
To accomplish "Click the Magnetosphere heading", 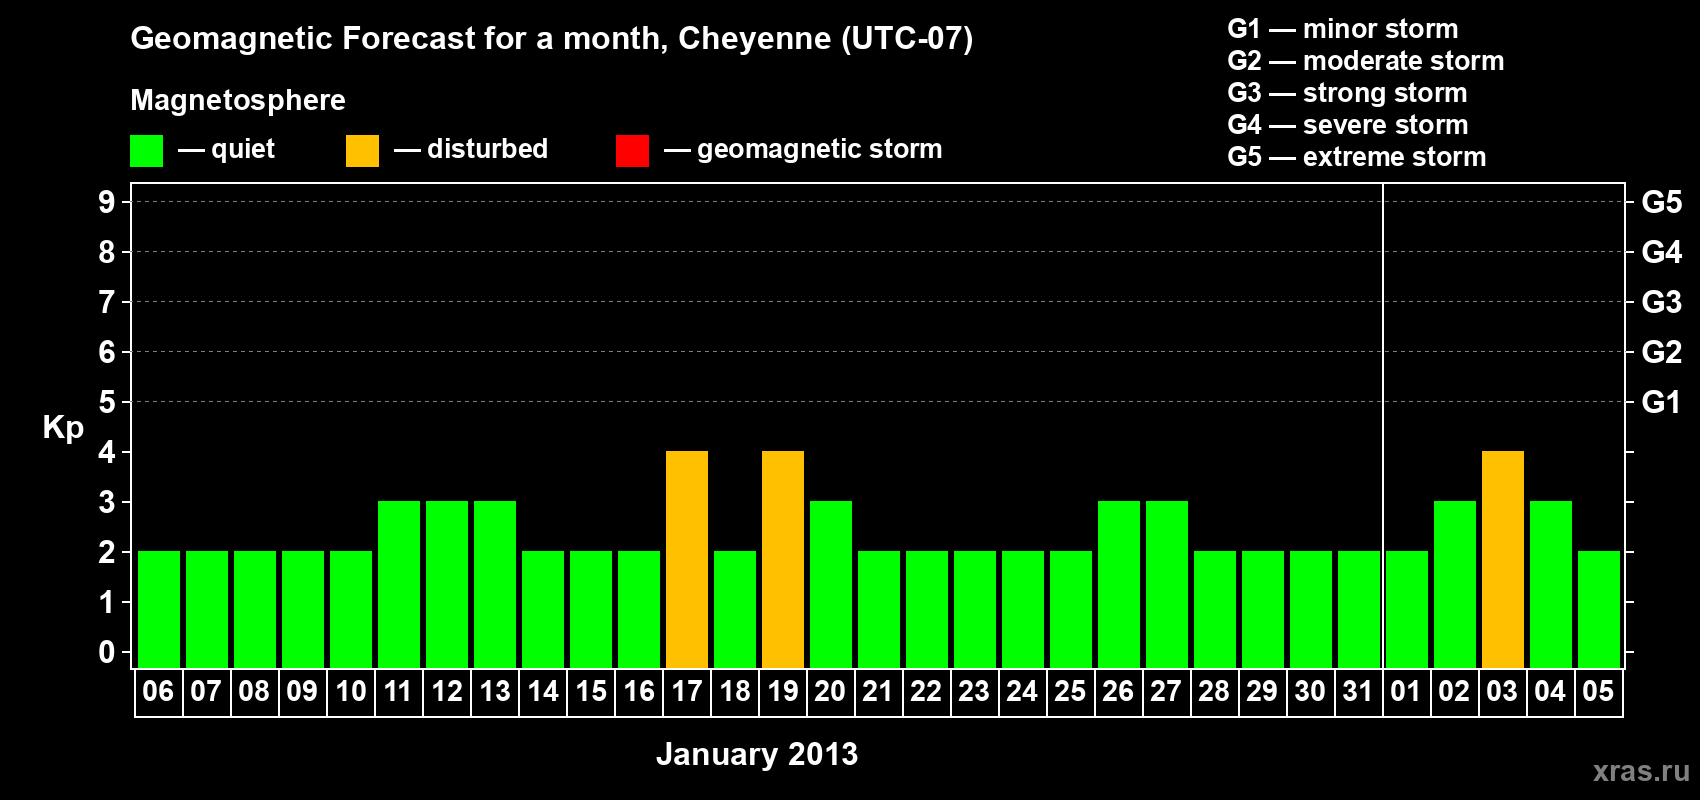I will (238, 100).
